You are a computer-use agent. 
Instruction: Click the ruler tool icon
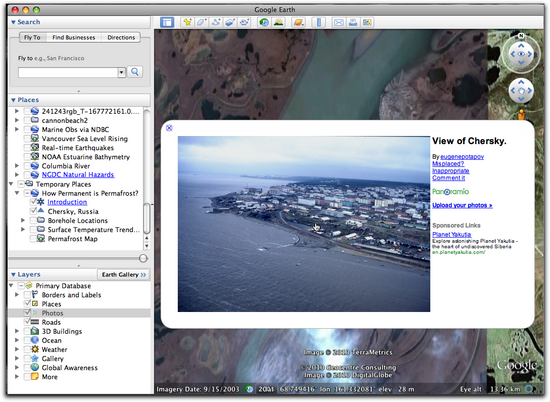tap(319, 22)
